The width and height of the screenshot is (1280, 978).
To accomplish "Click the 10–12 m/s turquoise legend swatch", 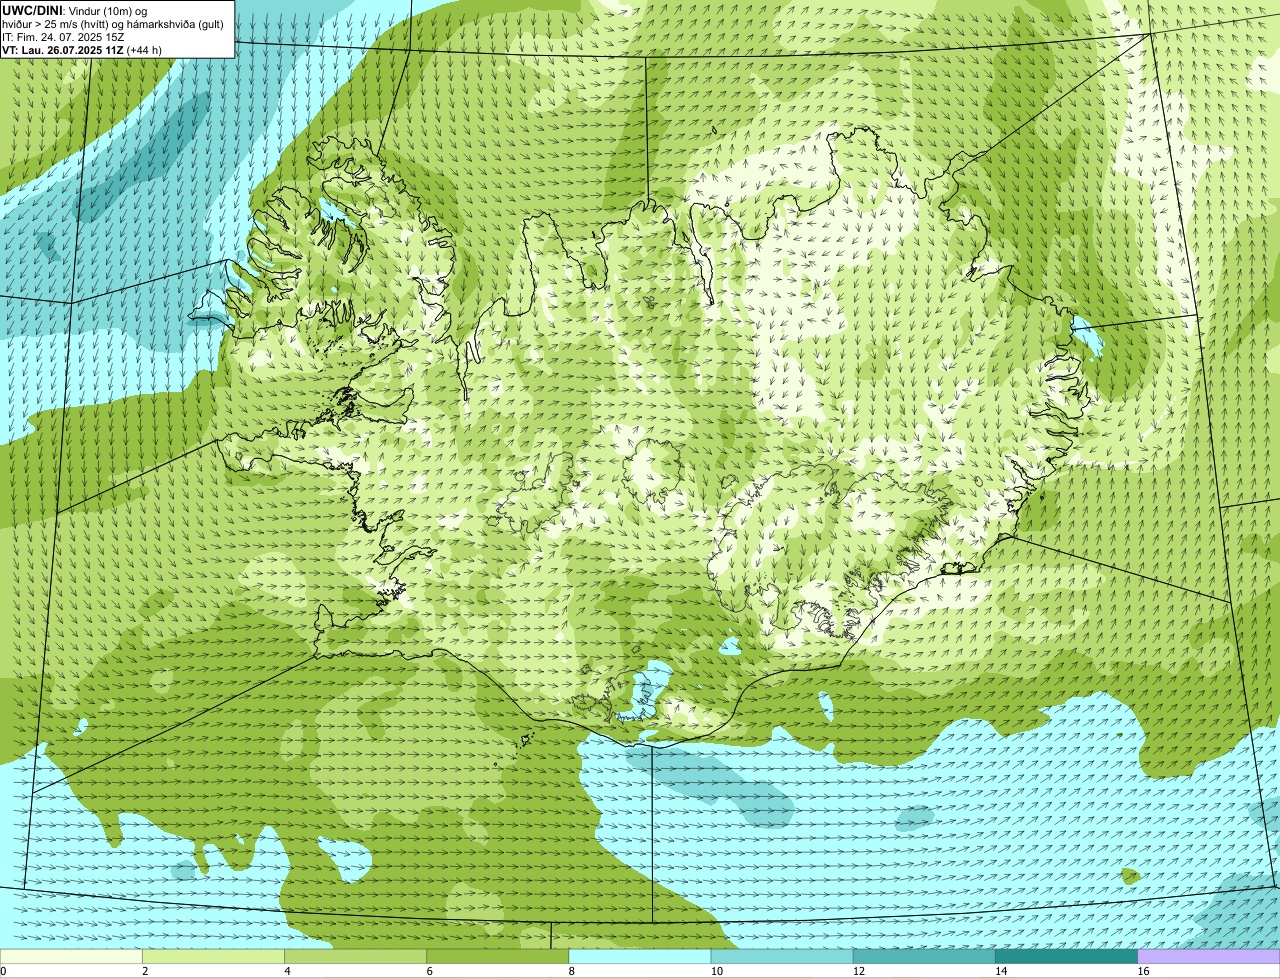I will pyautogui.click(x=782, y=956).
